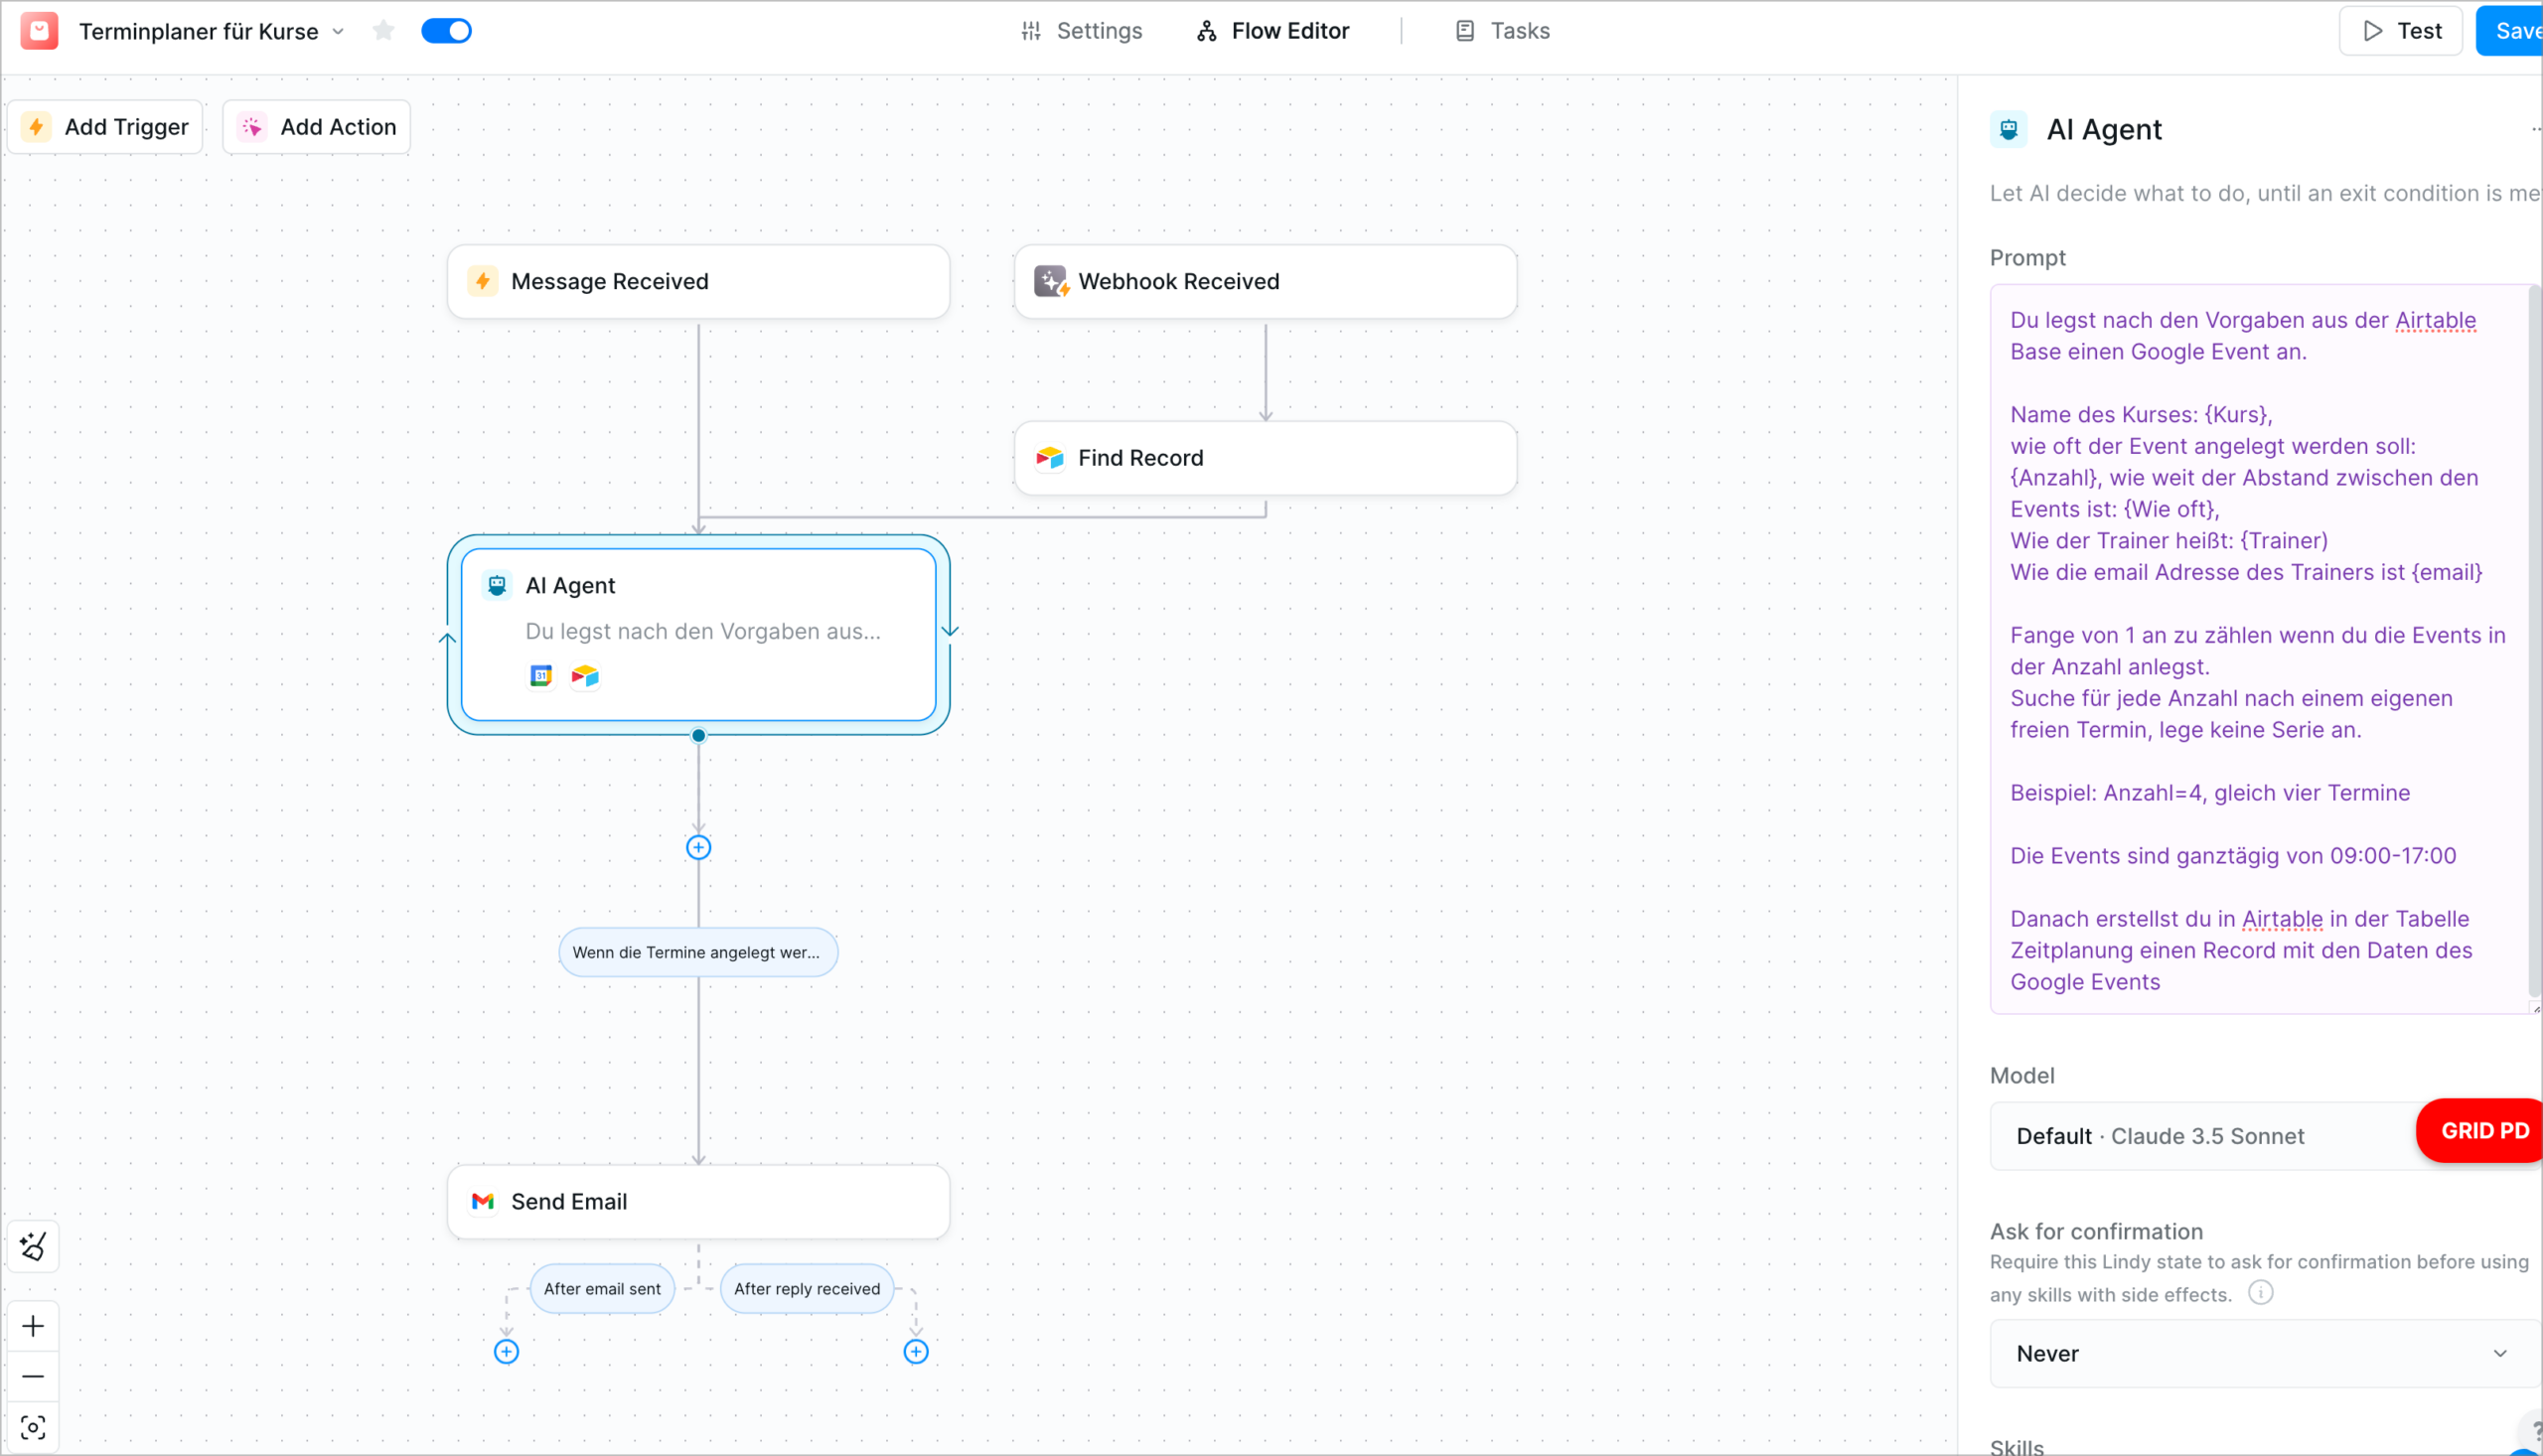The height and width of the screenshot is (1456, 2543).
Task: Click the Tasks list icon
Action: 1465,31
